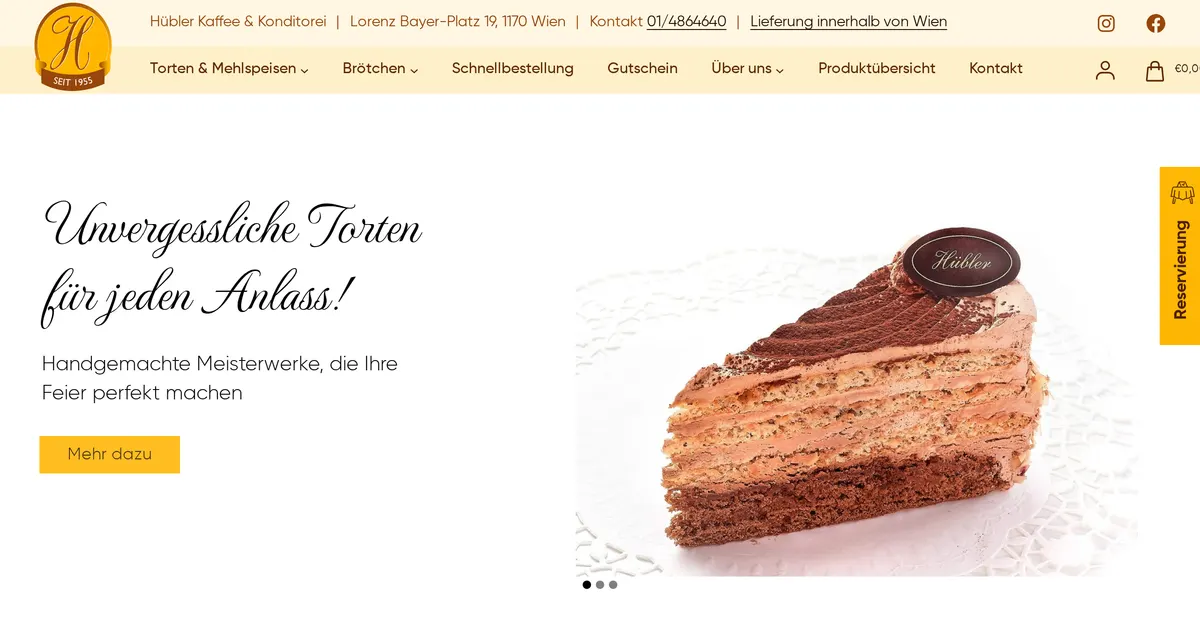The width and height of the screenshot is (1200, 630).
Task: Click the Hübler logo seit 1955
Action: tap(73, 46)
